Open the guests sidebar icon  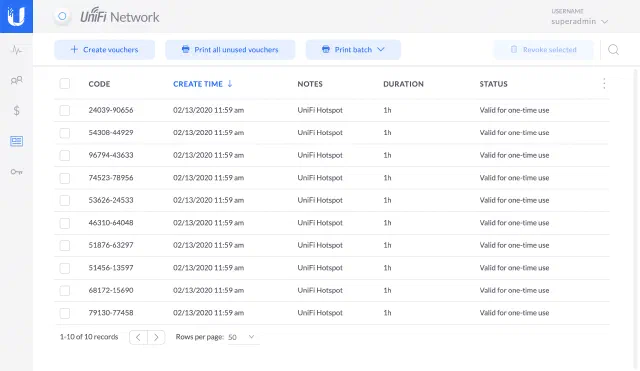click(x=16, y=80)
